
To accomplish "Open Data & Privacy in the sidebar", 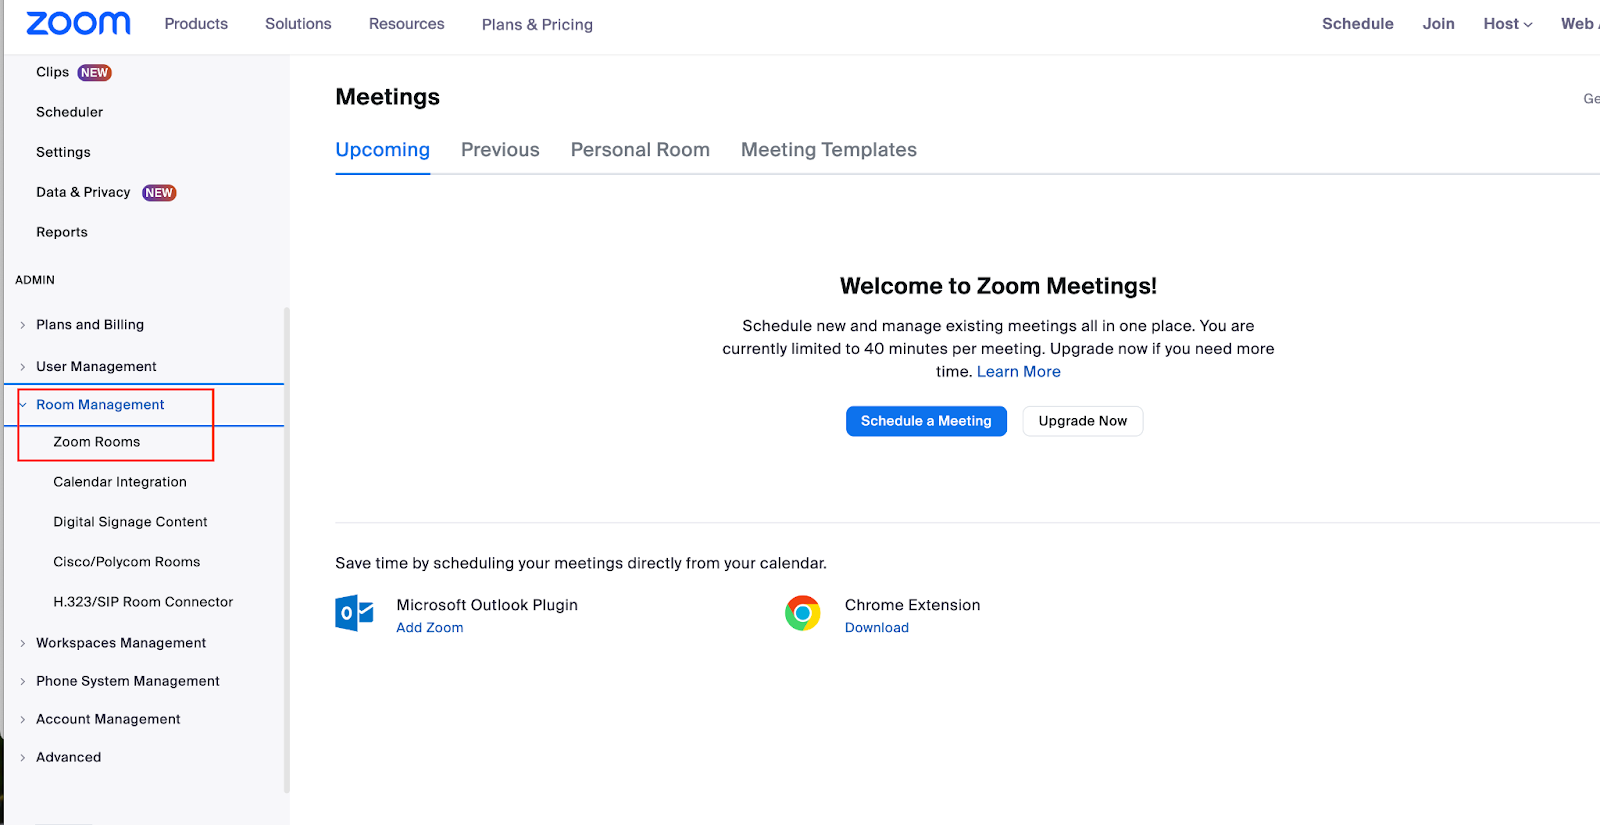I will click(83, 192).
